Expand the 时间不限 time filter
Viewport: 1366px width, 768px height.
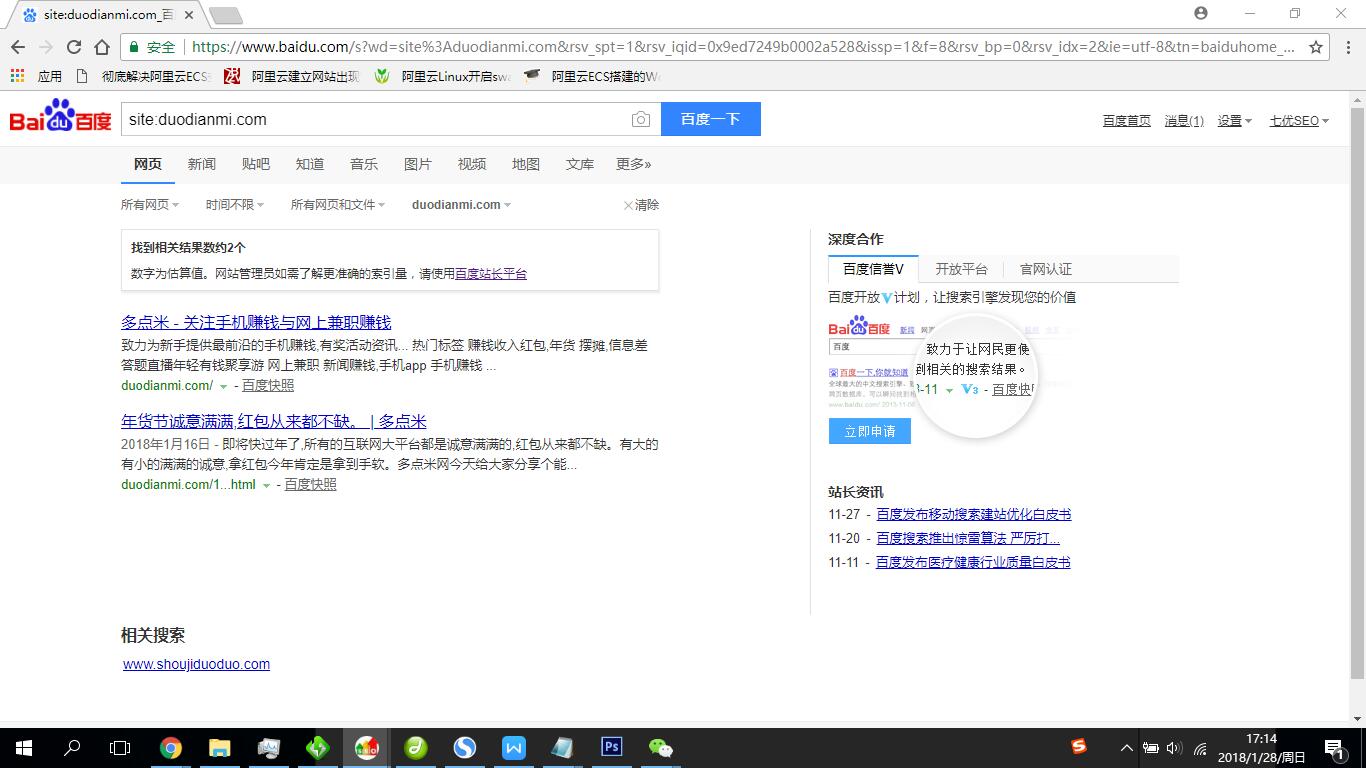[x=235, y=204]
